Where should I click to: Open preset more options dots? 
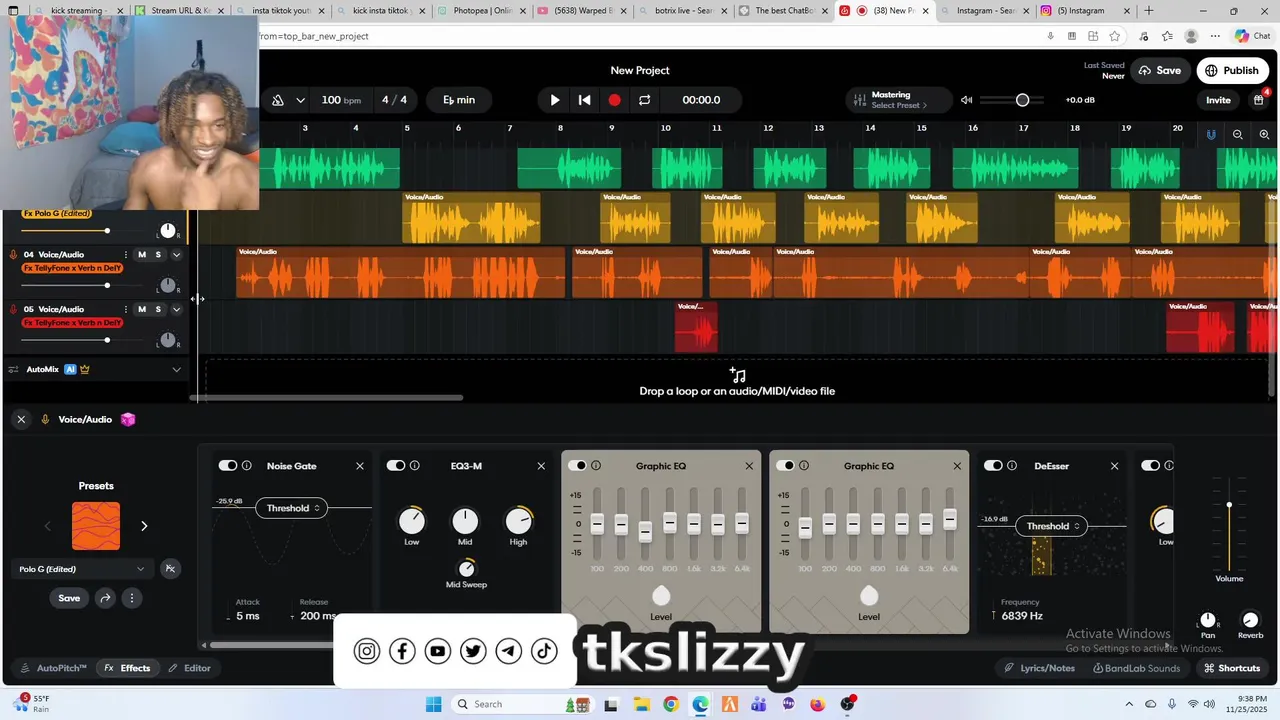[x=131, y=598]
